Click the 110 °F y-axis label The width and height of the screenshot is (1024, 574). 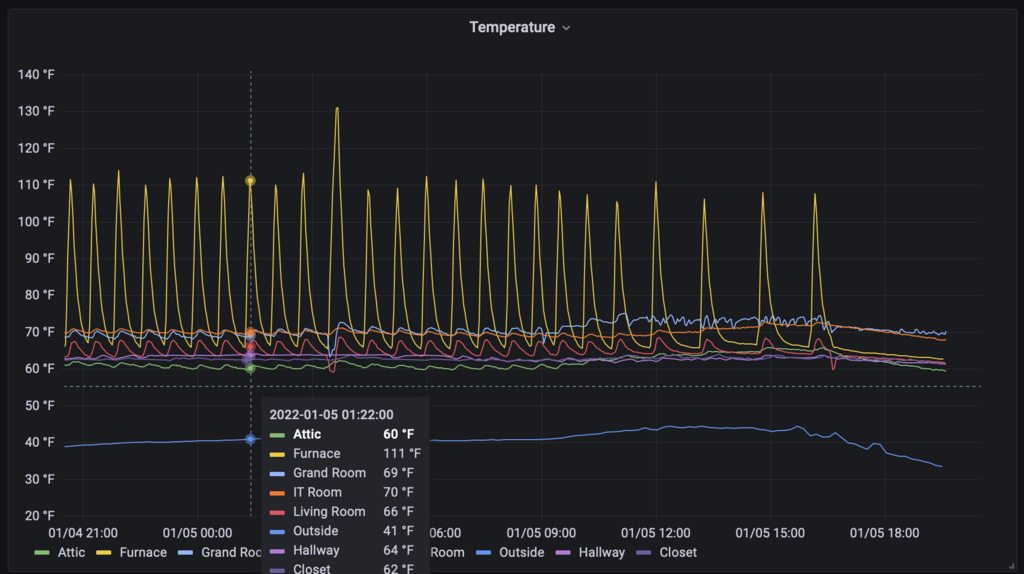click(x=36, y=185)
